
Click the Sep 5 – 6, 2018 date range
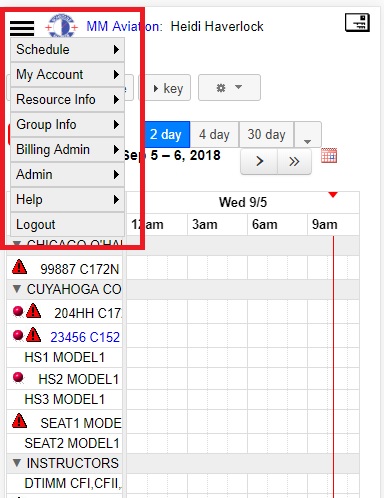pyautogui.click(x=172, y=155)
